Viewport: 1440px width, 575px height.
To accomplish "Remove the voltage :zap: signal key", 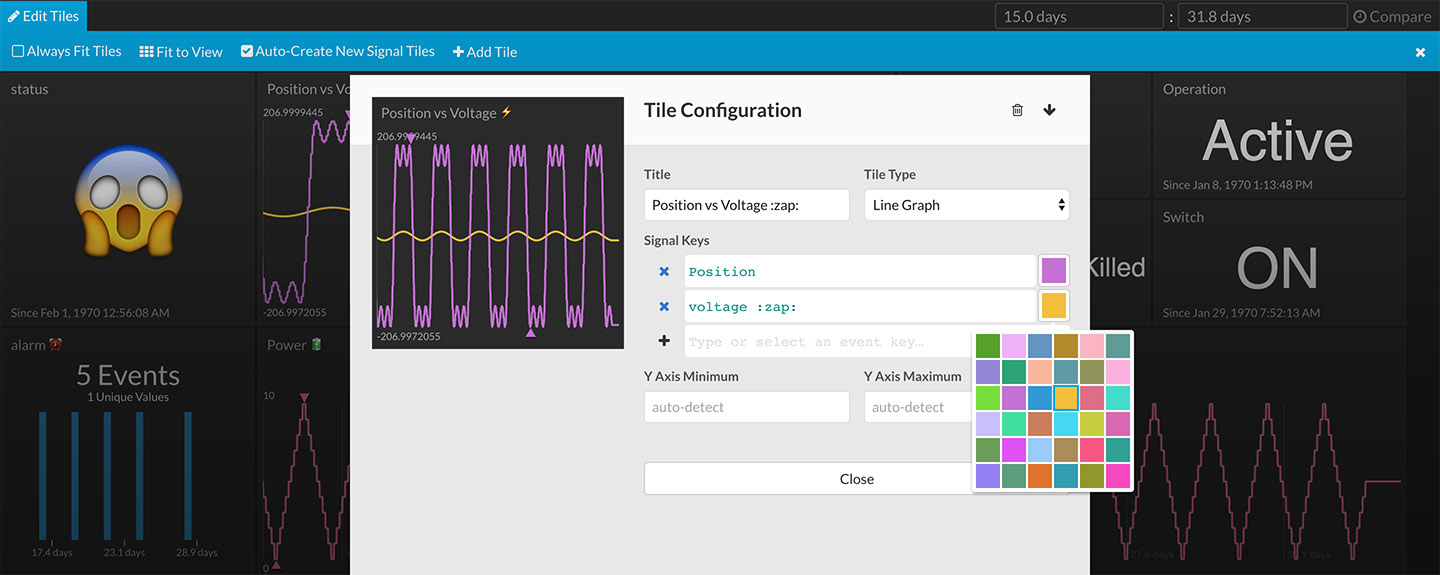I will tap(664, 306).
